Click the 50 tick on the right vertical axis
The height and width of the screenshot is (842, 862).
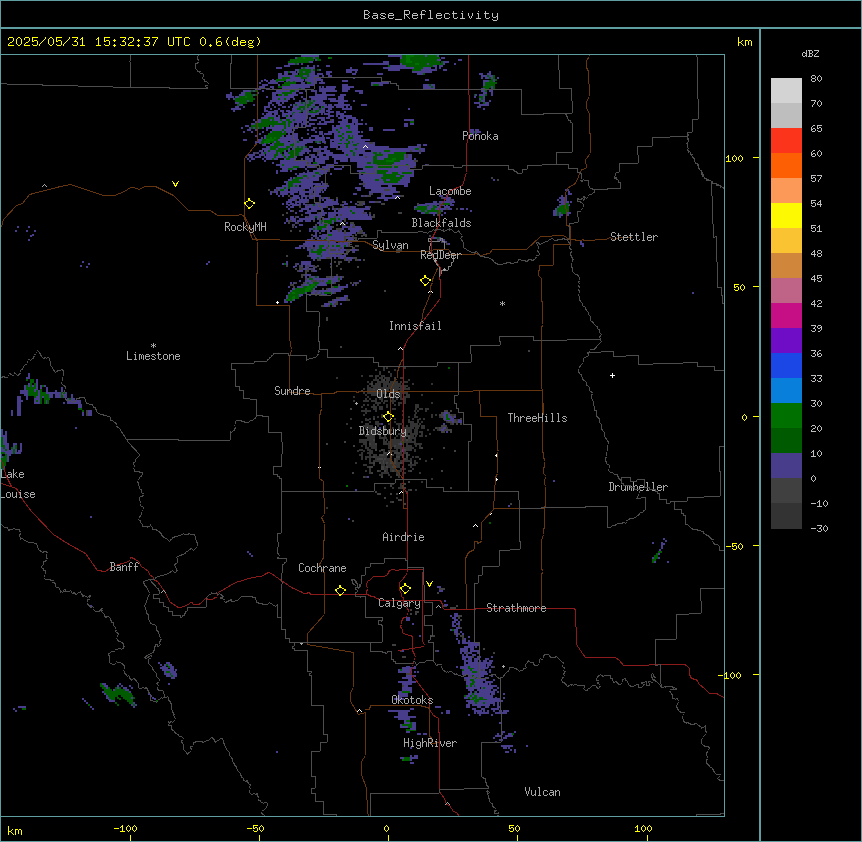pos(739,287)
